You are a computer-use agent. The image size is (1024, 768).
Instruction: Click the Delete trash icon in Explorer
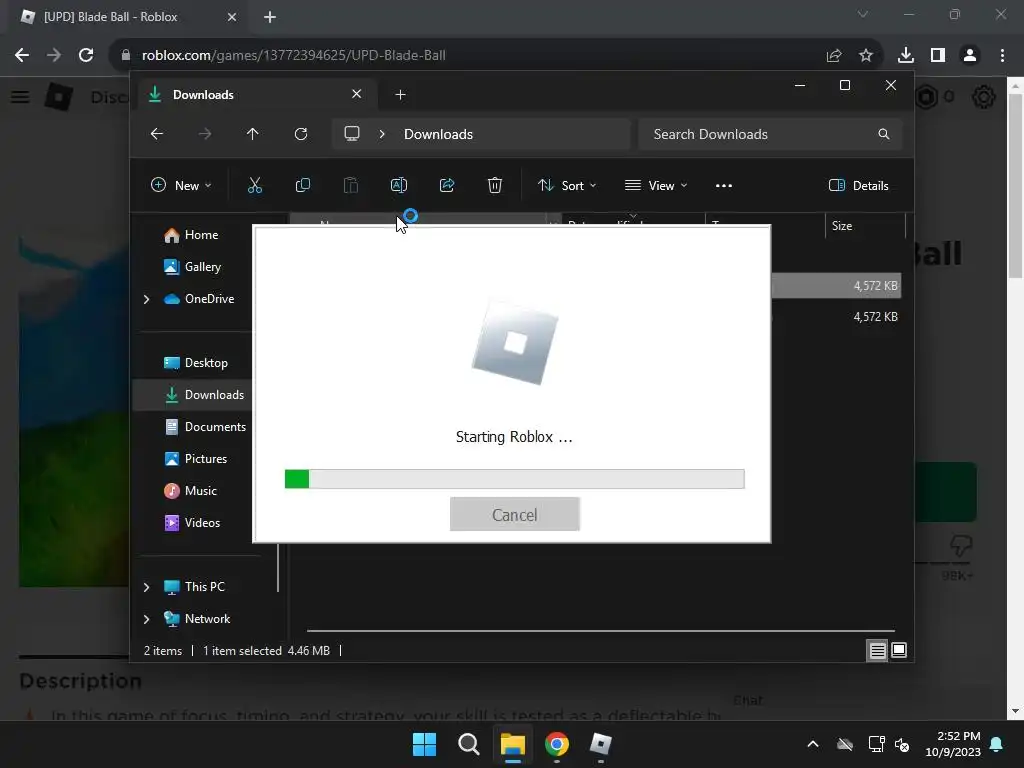click(x=495, y=185)
